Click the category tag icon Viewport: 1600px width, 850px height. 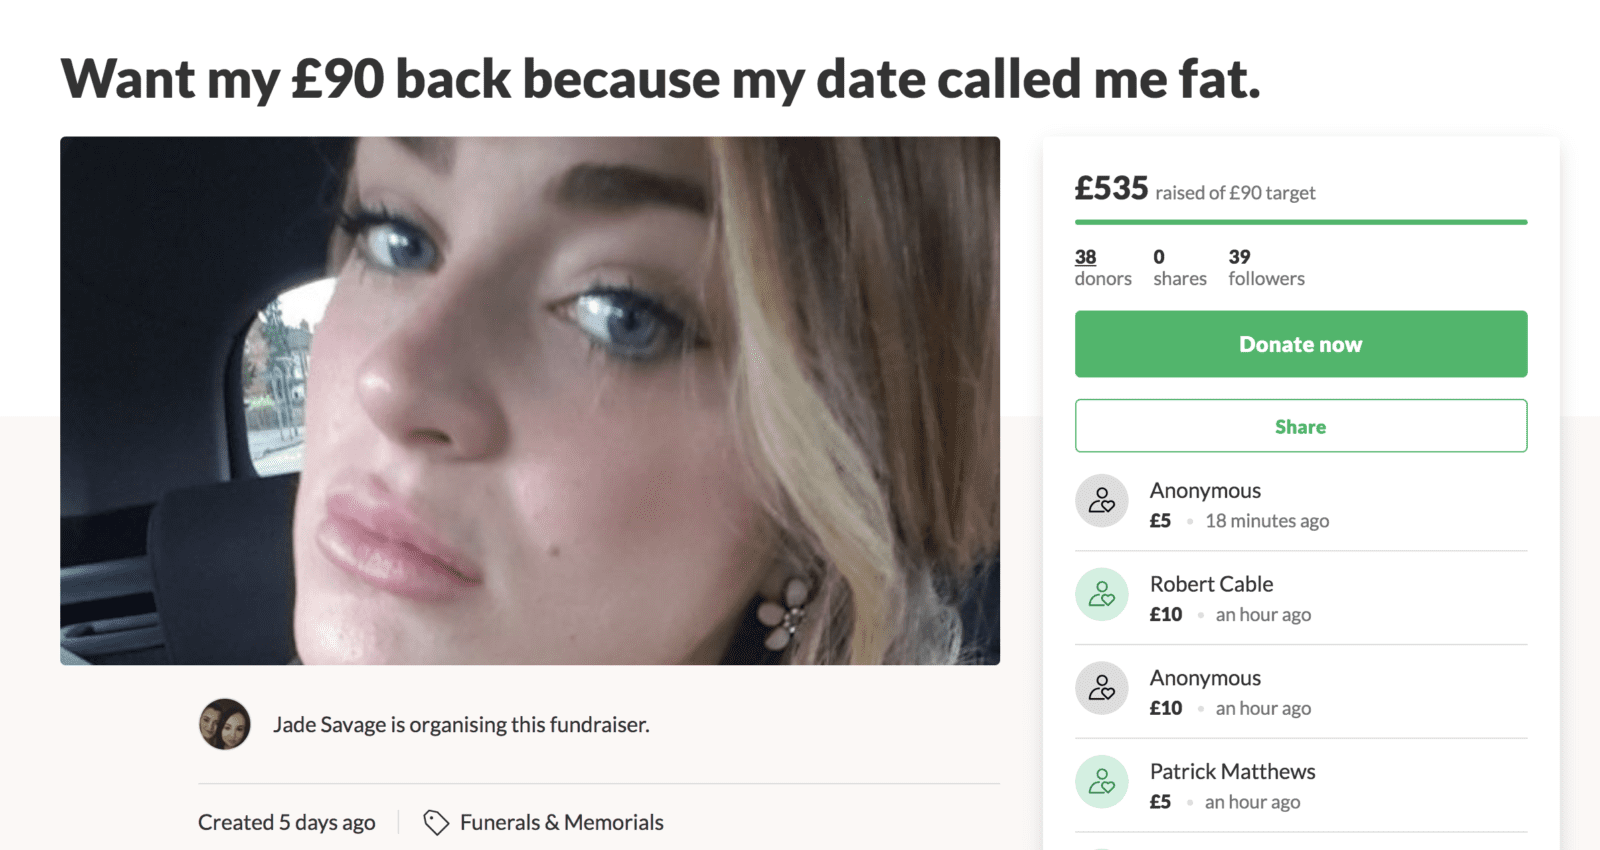pos(435,822)
